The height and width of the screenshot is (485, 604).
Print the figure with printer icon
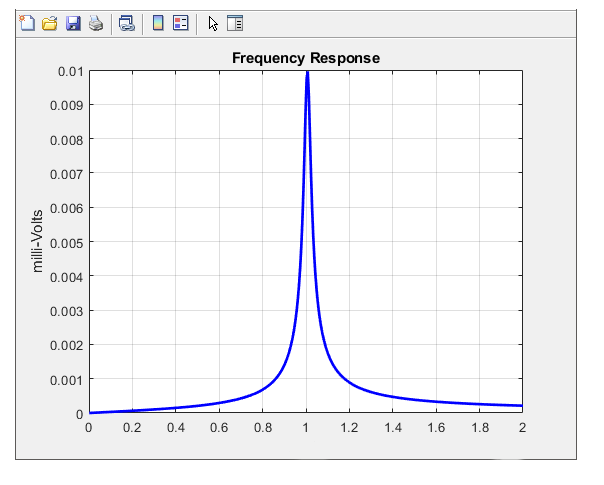96,23
